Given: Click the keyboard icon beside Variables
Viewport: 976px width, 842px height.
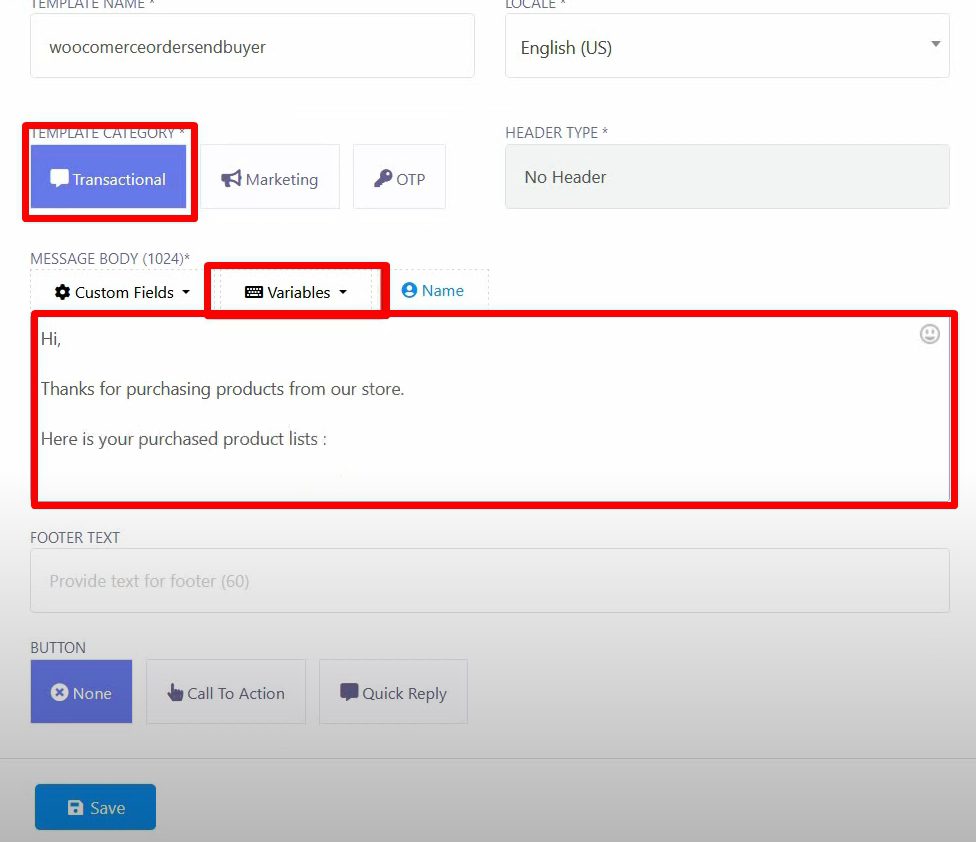Looking at the screenshot, I should click(x=254, y=292).
